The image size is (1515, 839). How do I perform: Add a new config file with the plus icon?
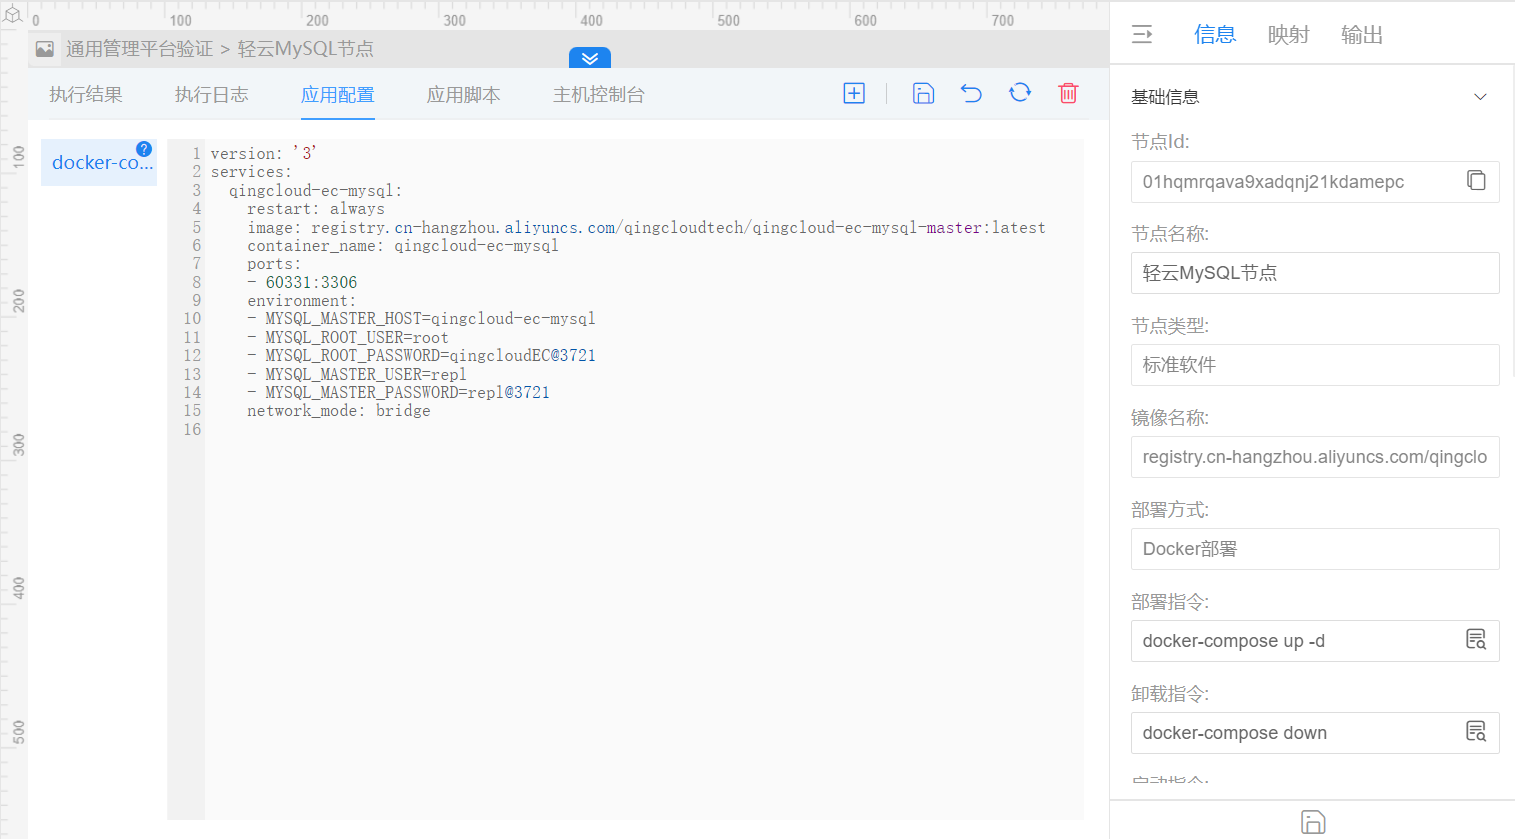[x=854, y=93]
